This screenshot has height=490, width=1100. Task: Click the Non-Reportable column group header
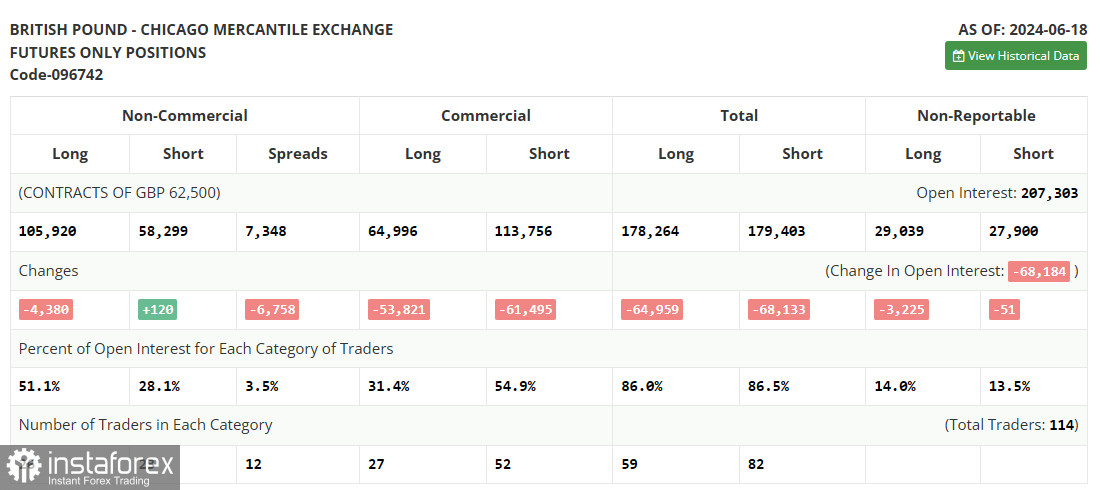click(x=976, y=116)
